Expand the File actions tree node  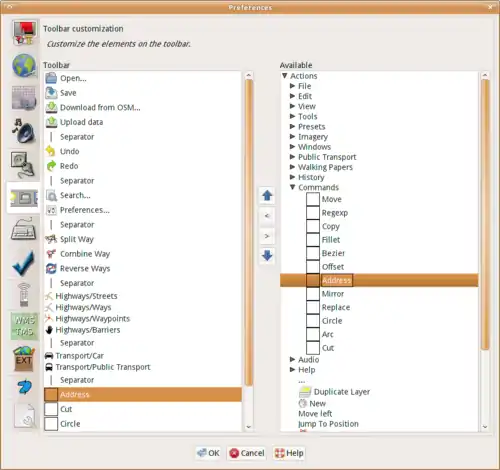point(292,86)
